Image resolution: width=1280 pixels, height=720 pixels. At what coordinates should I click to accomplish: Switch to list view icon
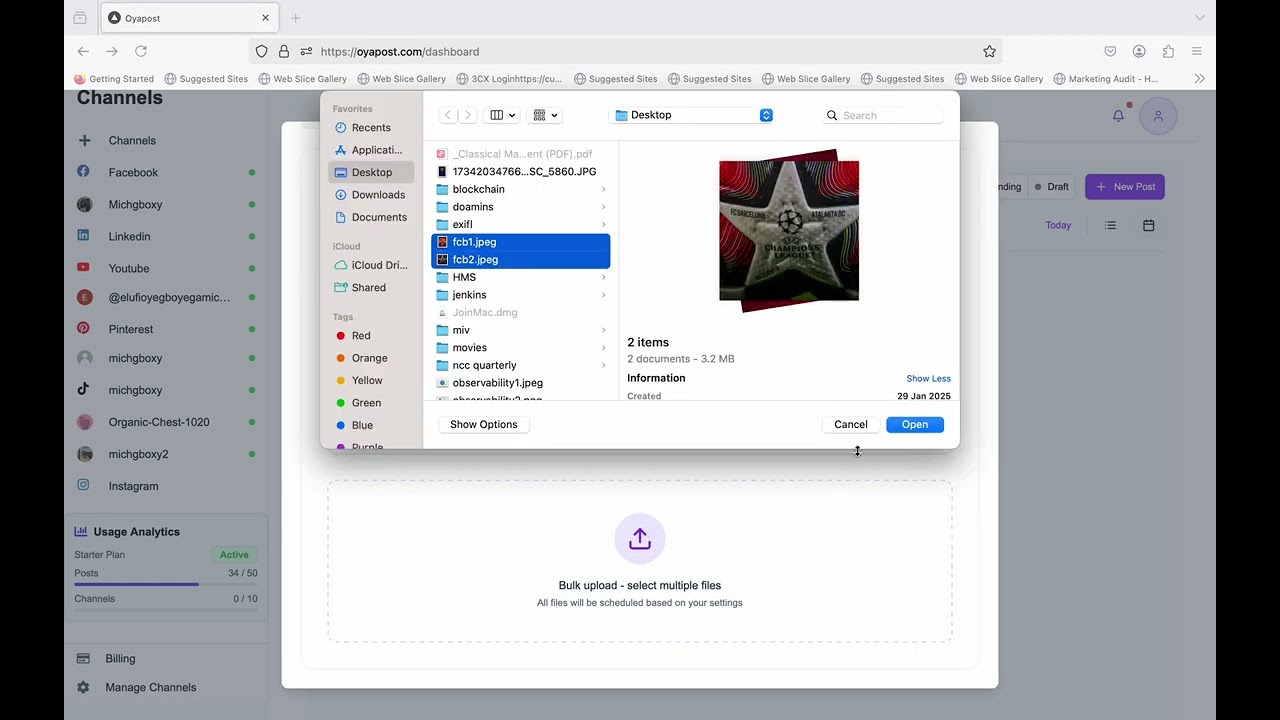pyautogui.click(x=1110, y=226)
